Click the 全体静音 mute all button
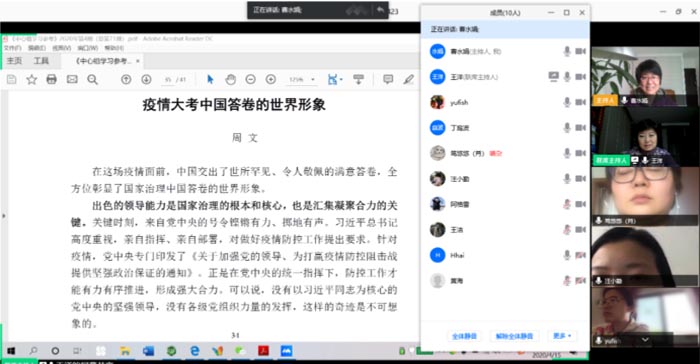700x364 pixels. (464, 336)
